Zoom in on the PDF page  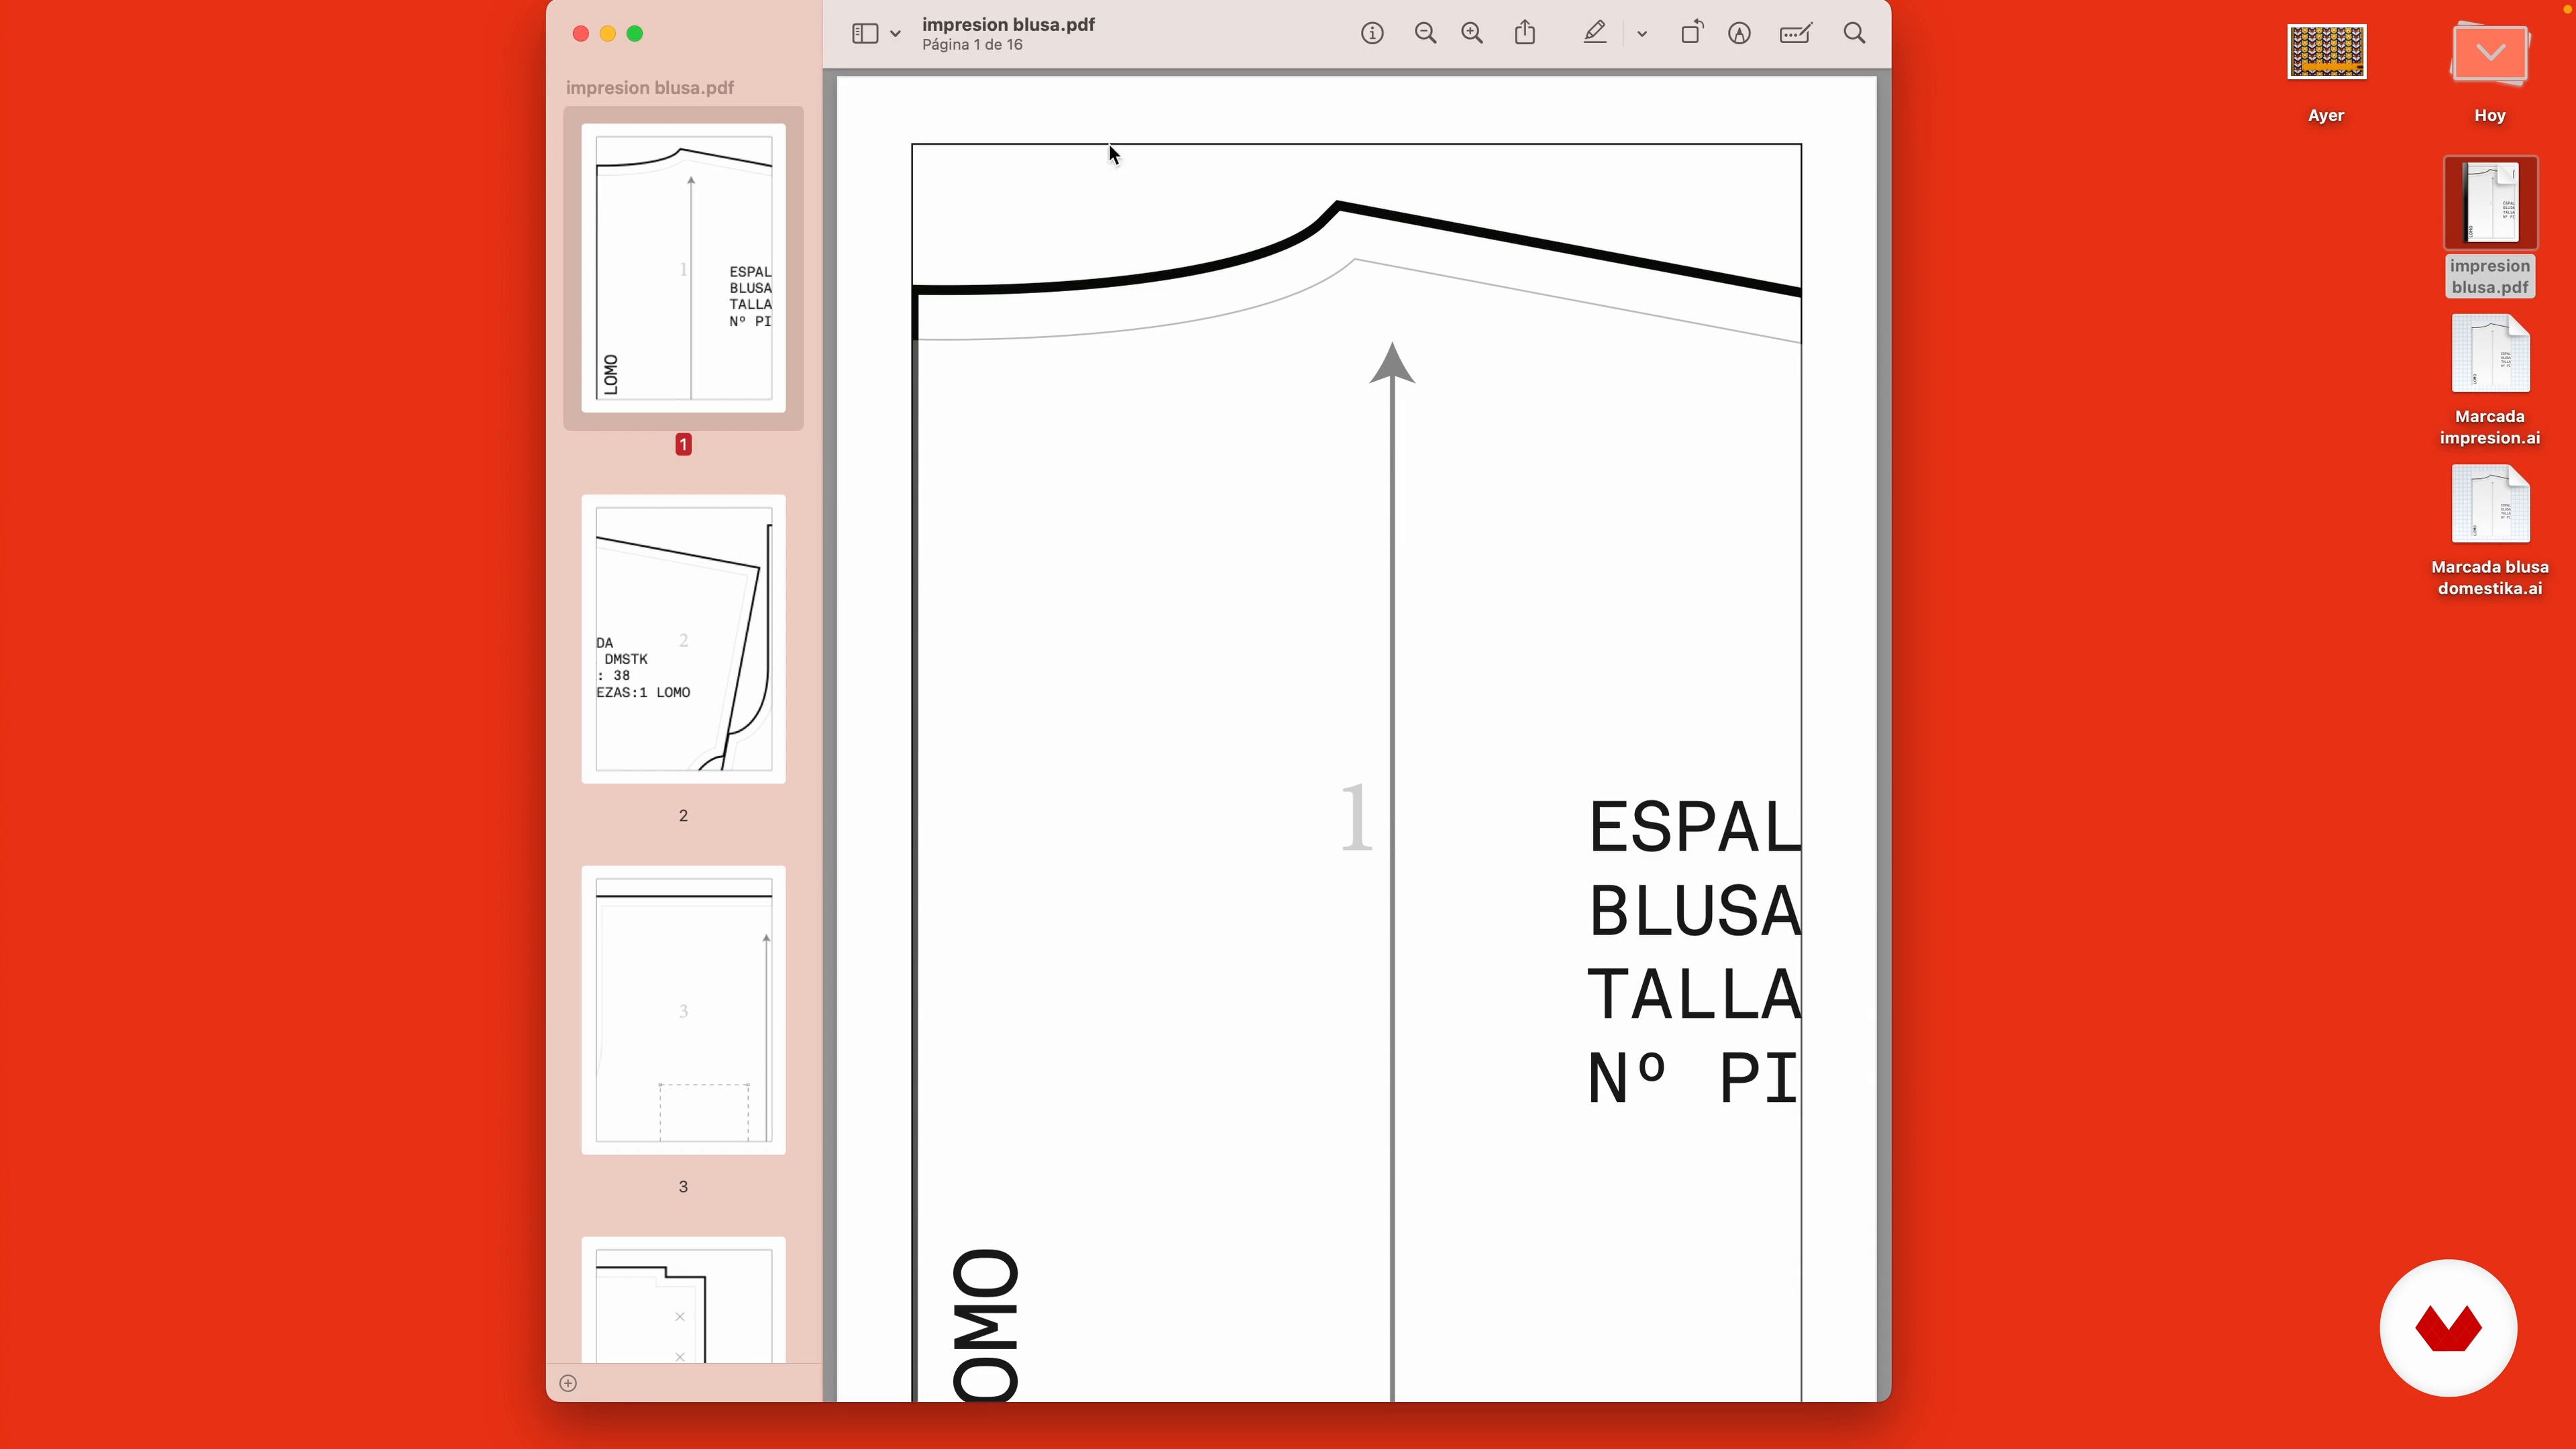click(1472, 34)
